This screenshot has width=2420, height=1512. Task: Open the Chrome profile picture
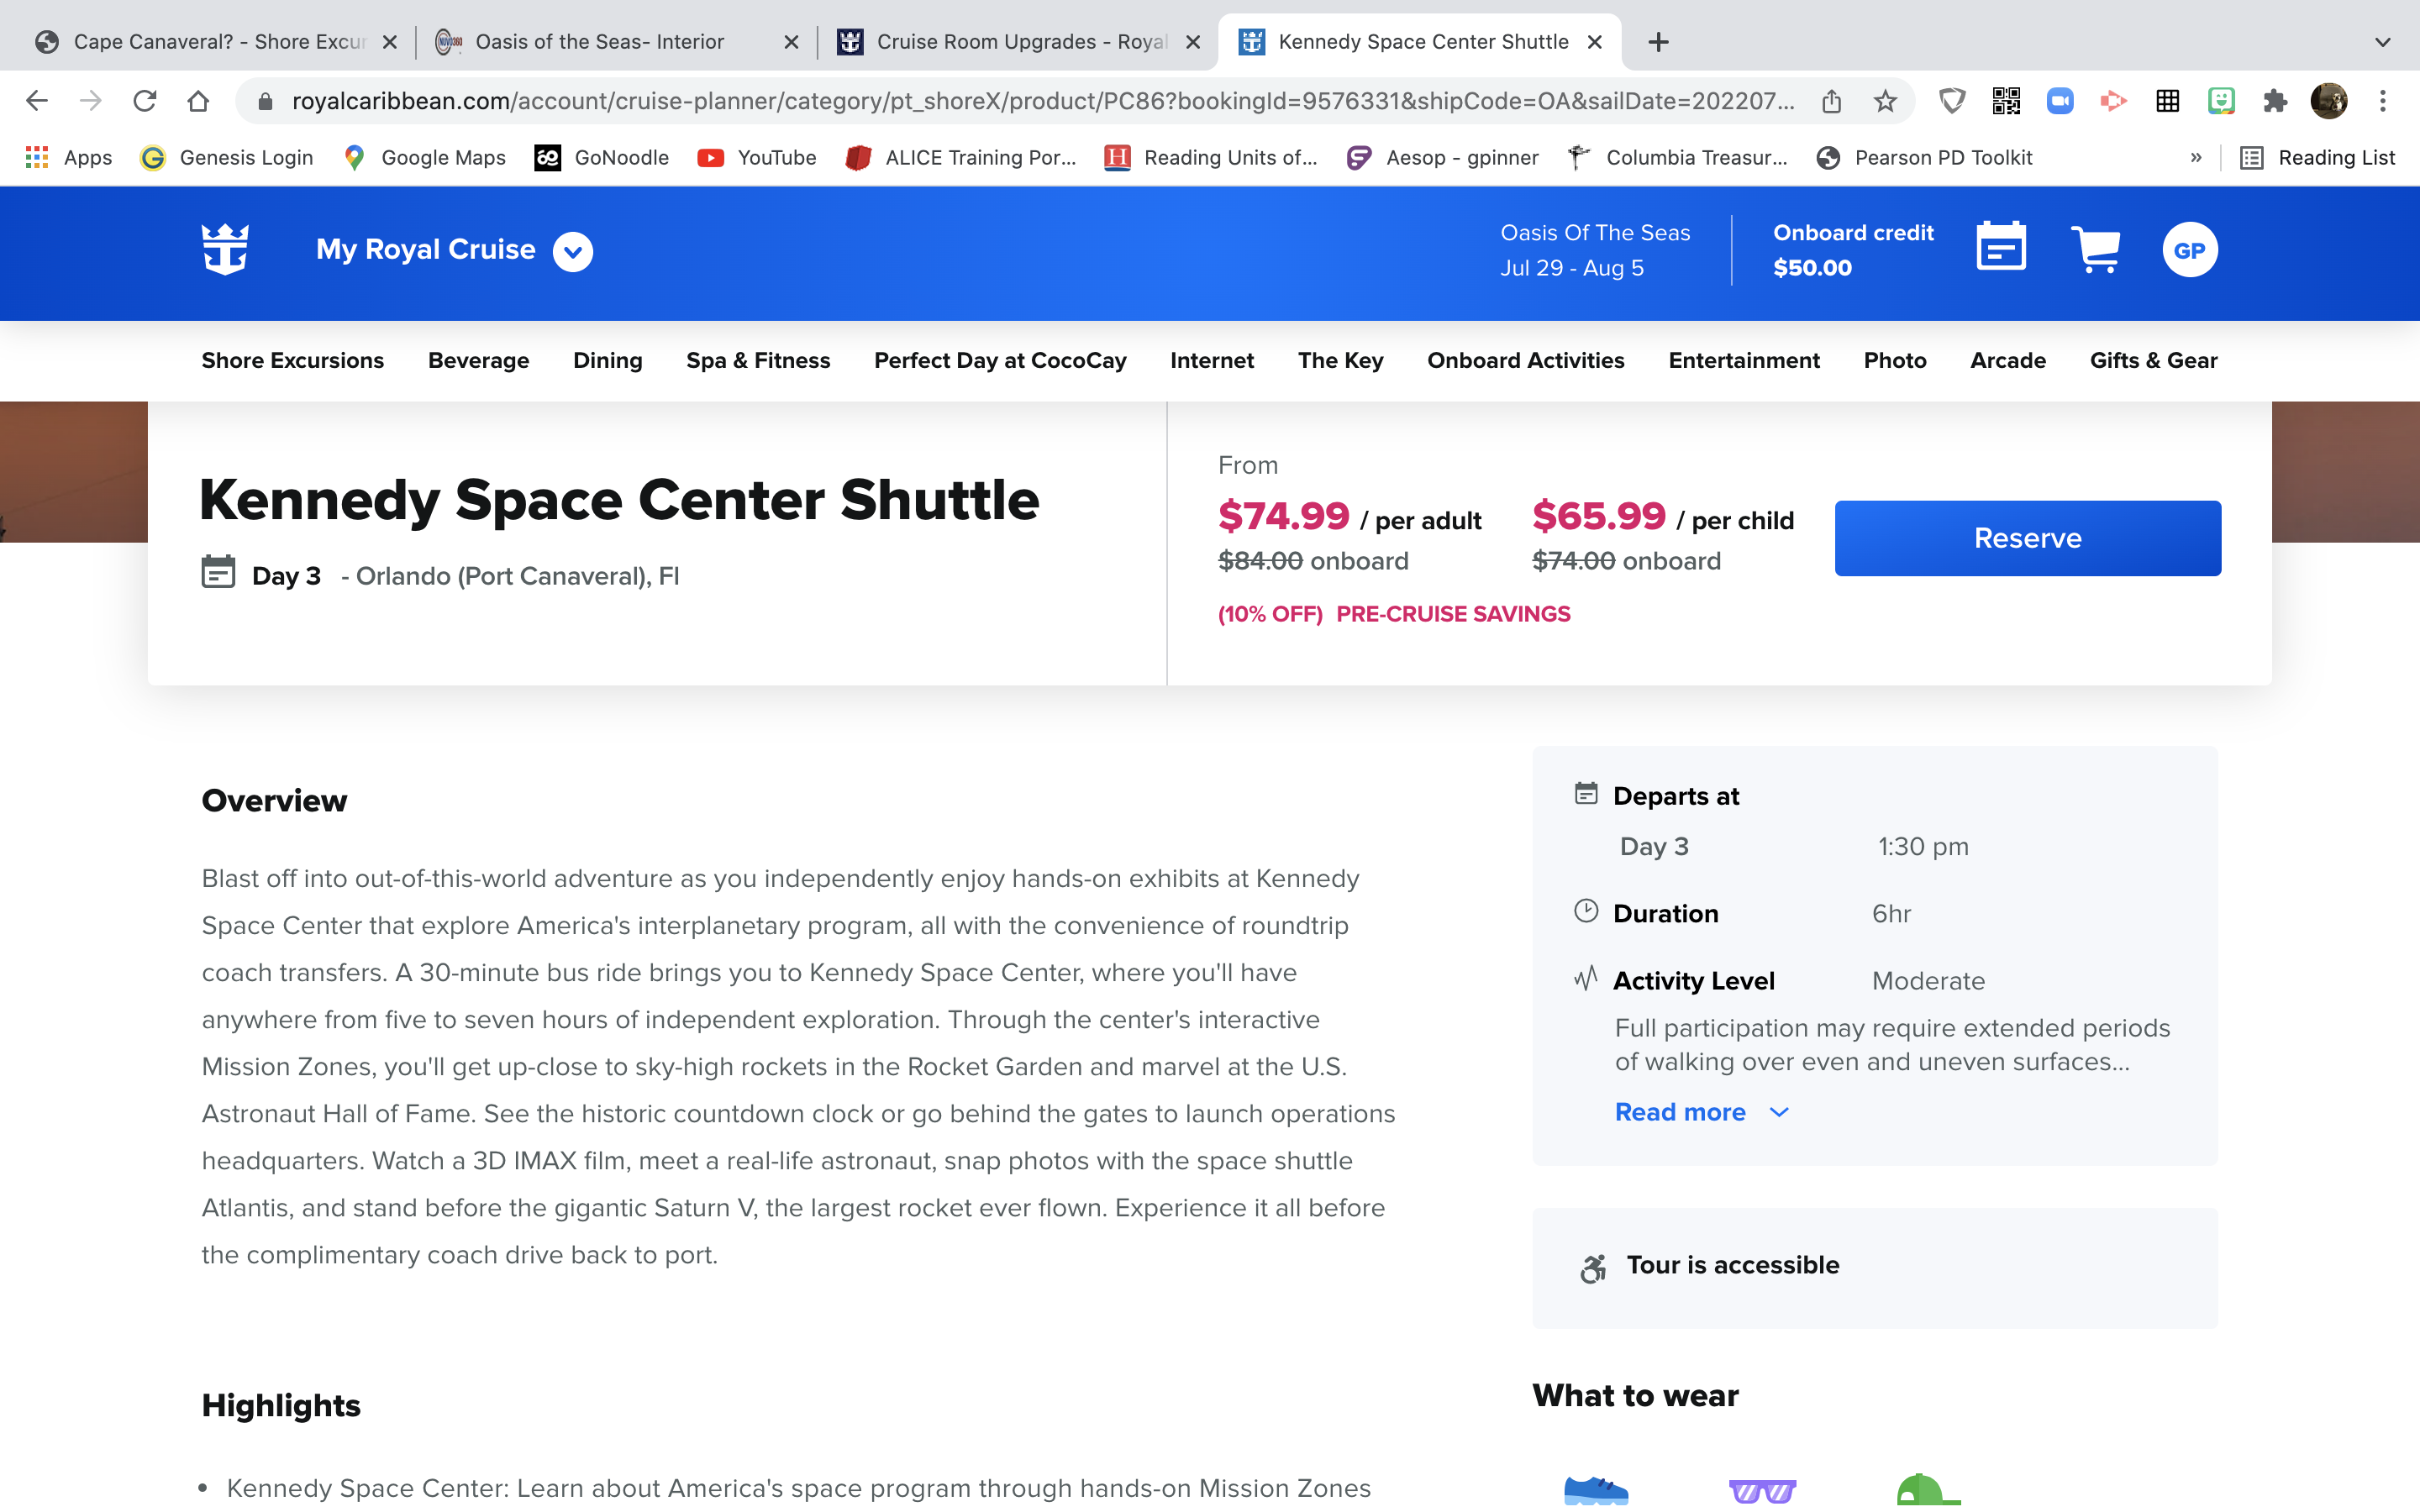click(2329, 101)
